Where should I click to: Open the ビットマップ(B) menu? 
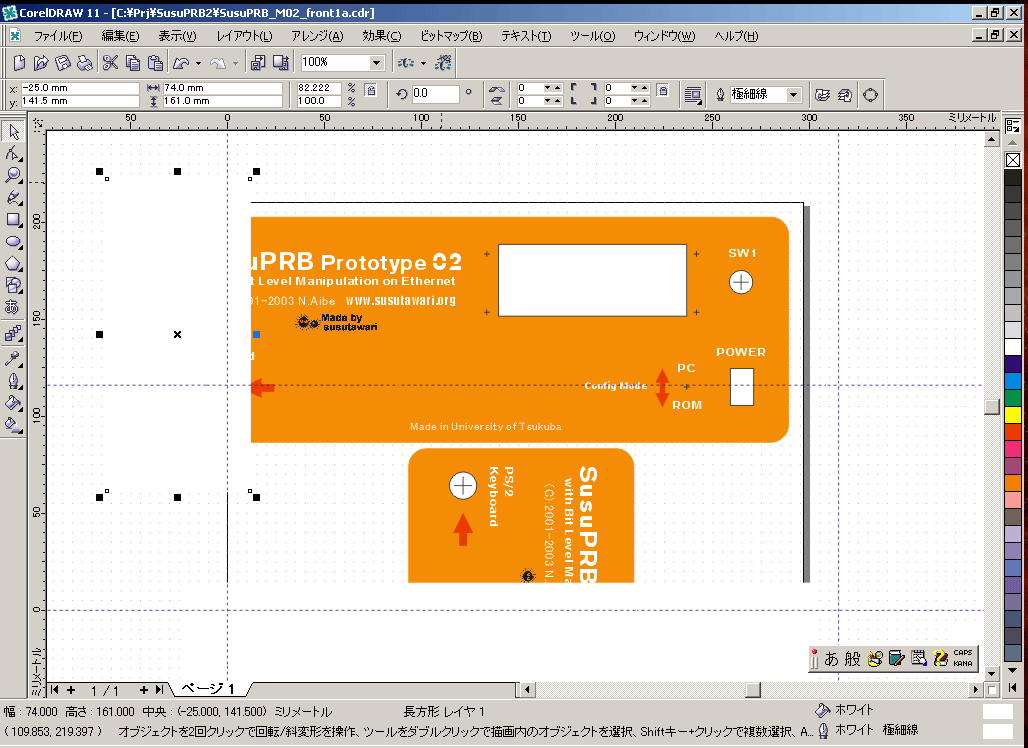[x=451, y=36]
